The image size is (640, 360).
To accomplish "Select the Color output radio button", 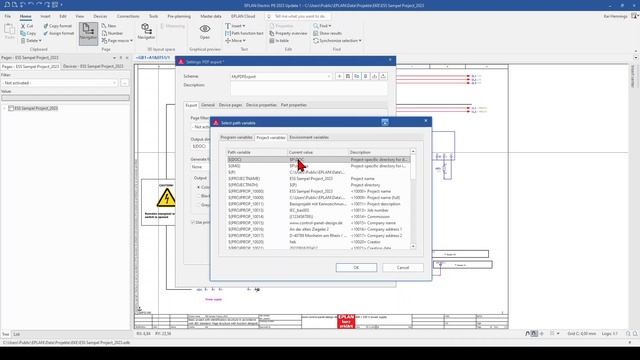I will coord(199,187).
